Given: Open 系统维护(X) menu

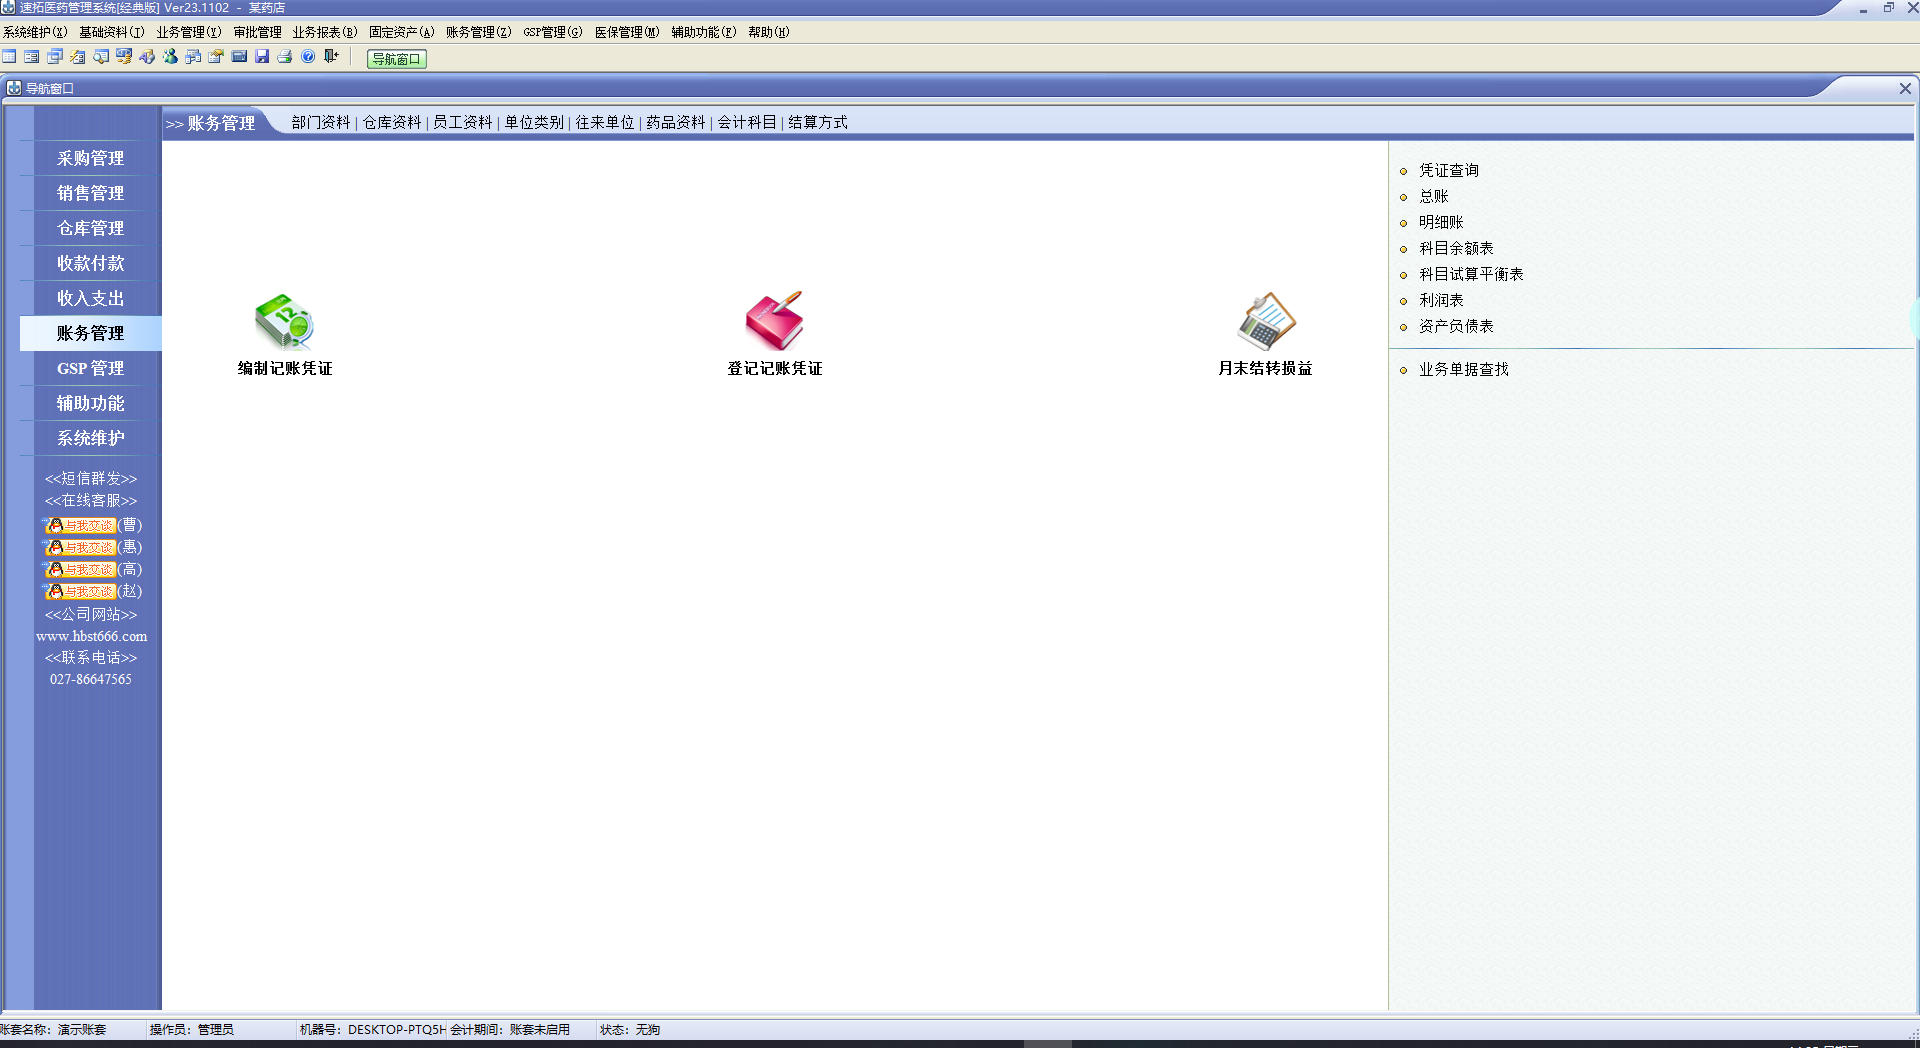Looking at the screenshot, I should [x=35, y=32].
